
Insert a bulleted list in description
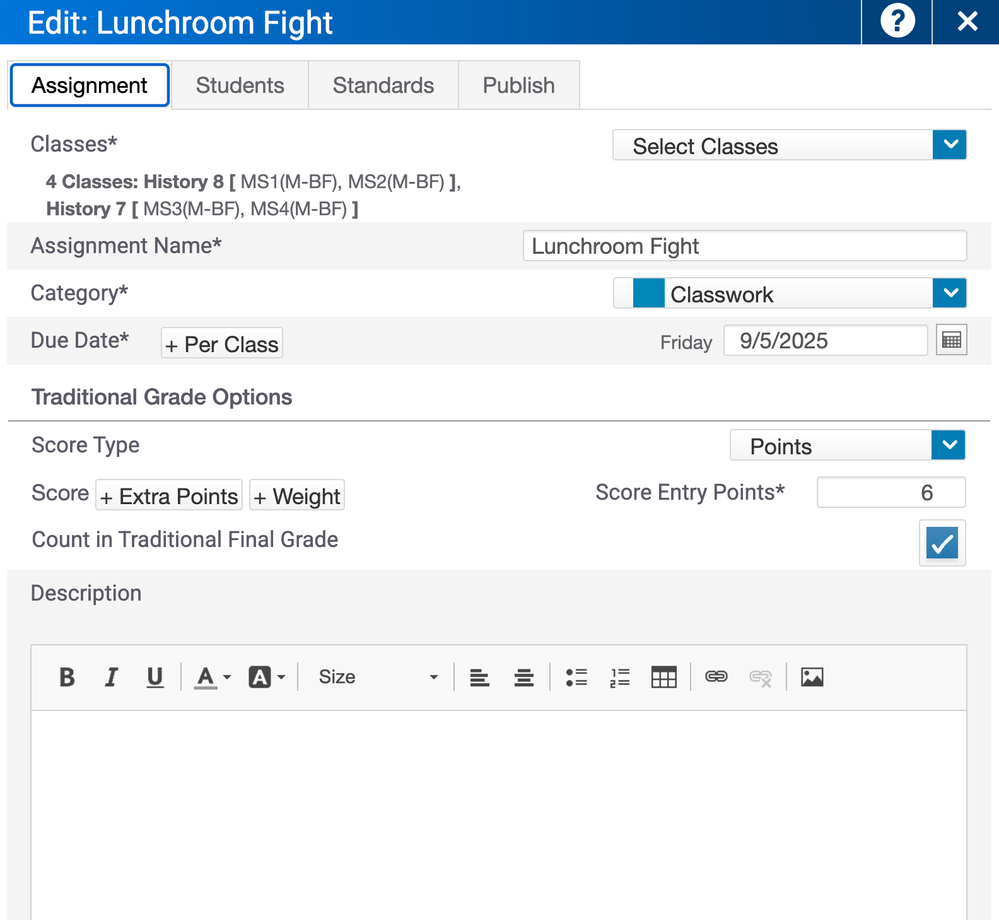tap(576, 678)
